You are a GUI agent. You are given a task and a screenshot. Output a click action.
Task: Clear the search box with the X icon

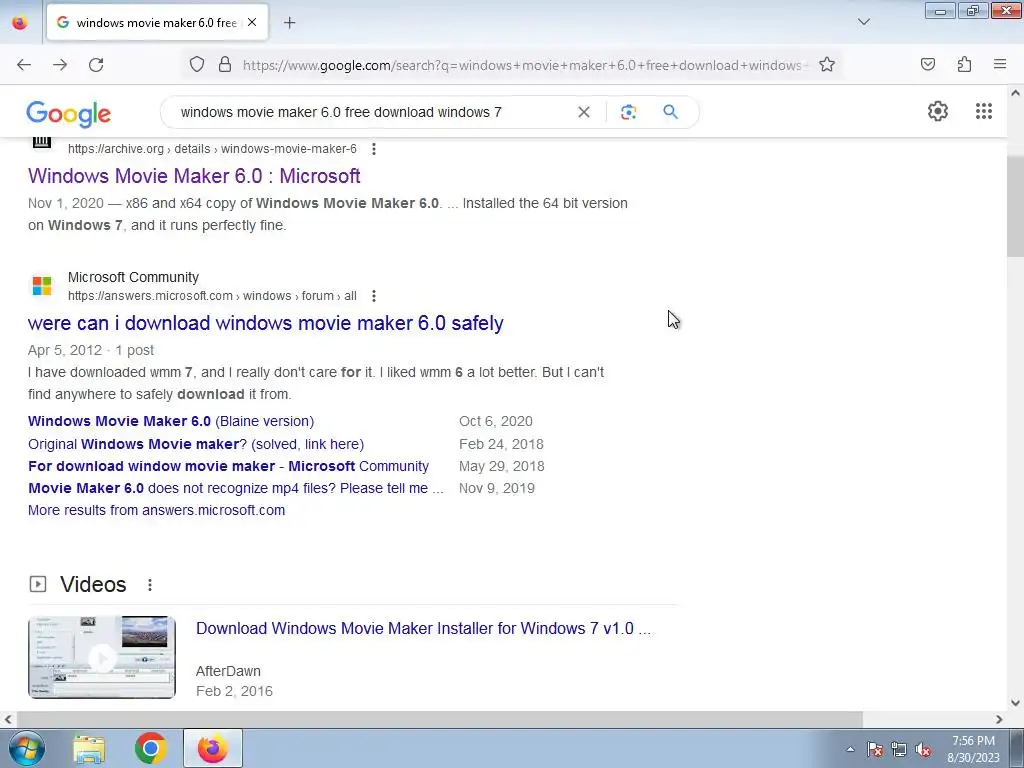pos(584,112)
